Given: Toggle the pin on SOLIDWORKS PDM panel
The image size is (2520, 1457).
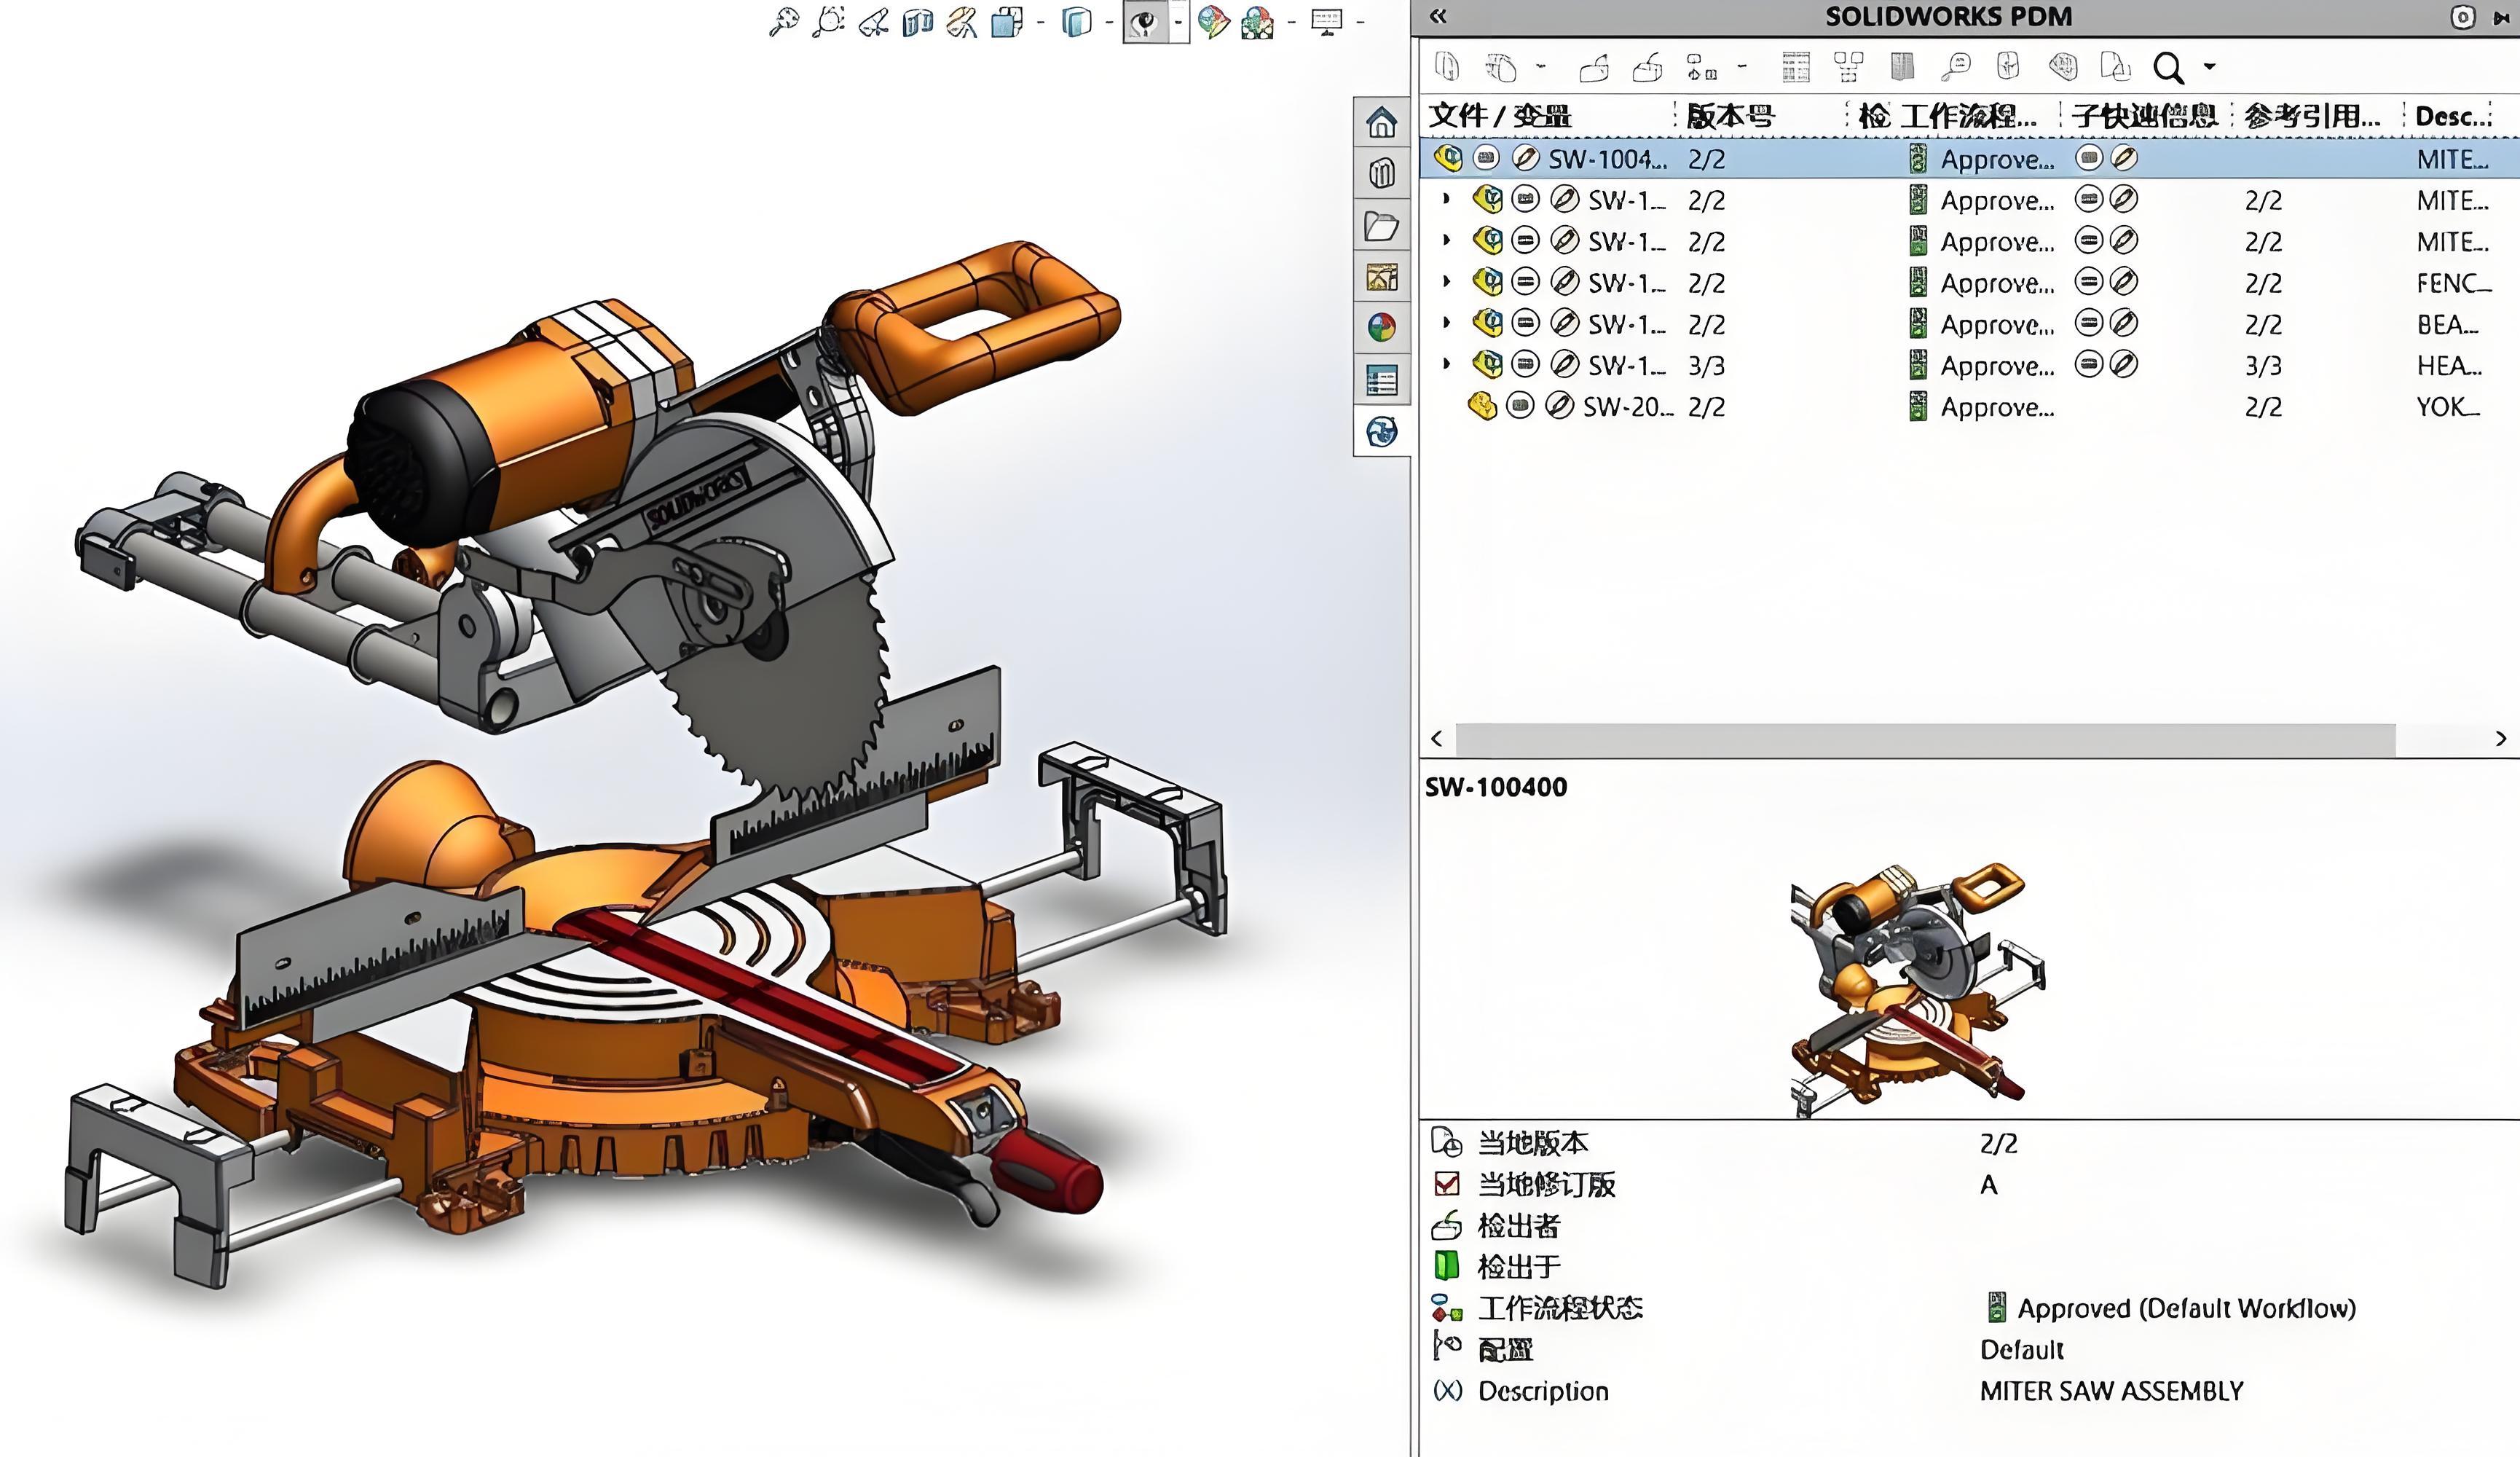Looking at the screenshot, I should [2502, 17].
